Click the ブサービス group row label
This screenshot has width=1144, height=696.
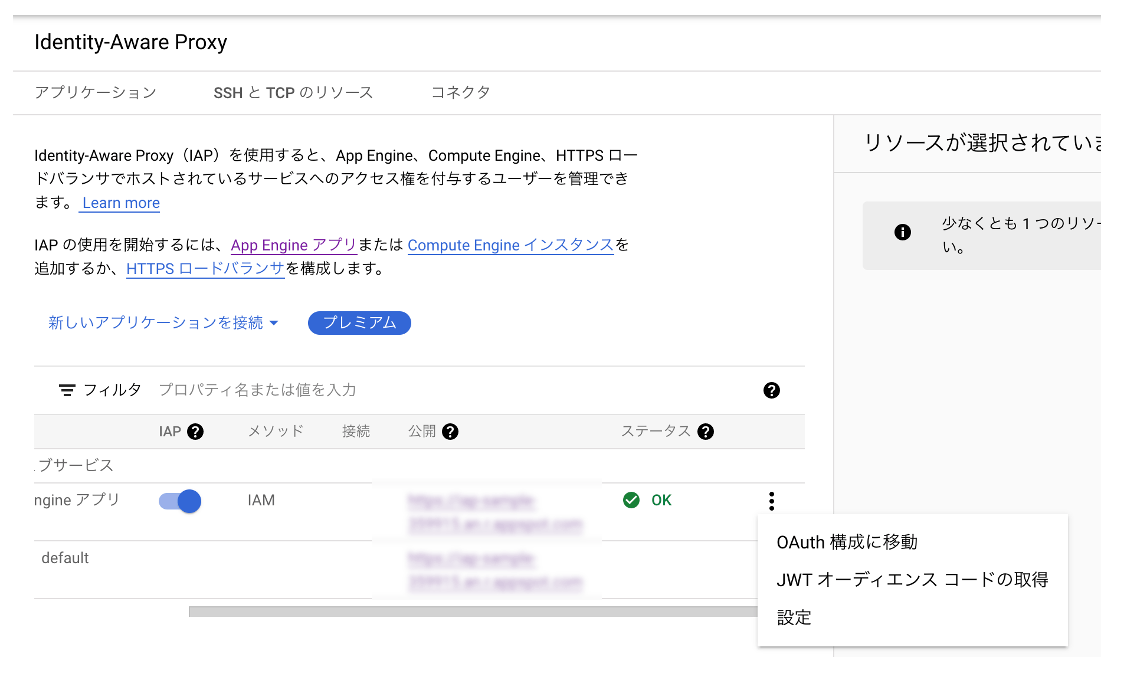[74, 465]
